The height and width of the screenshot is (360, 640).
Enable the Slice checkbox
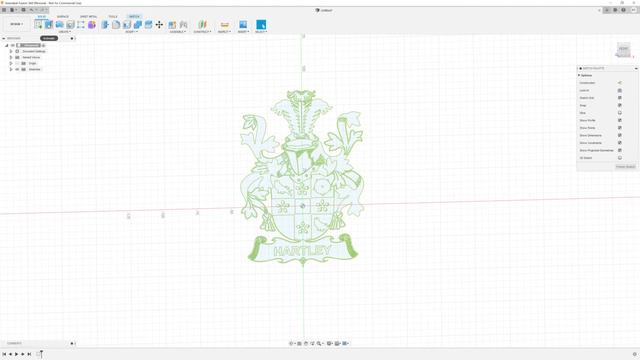tap(620, 113)
